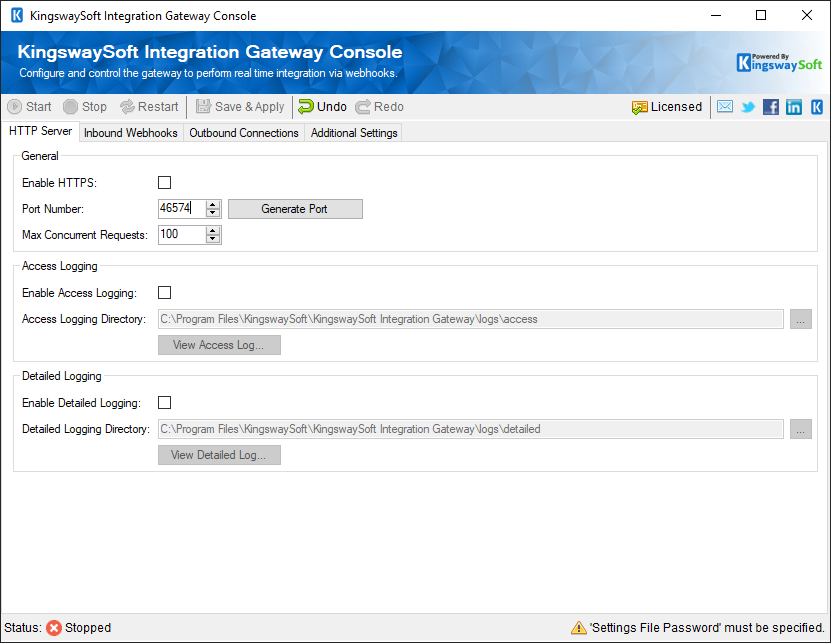
Task: Click the KingswaySoft logo in title bar
Action: [17, 15]
